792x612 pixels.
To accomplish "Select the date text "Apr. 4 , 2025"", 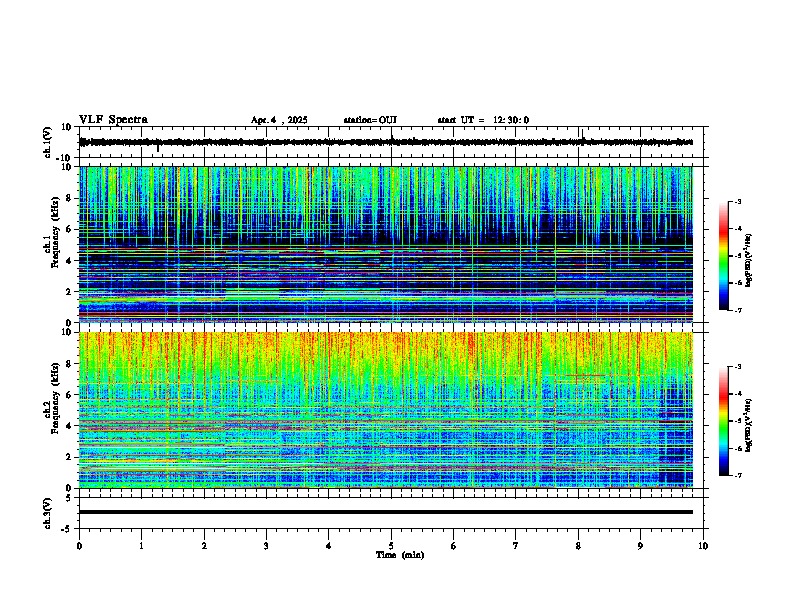I will tap(279, 120).
